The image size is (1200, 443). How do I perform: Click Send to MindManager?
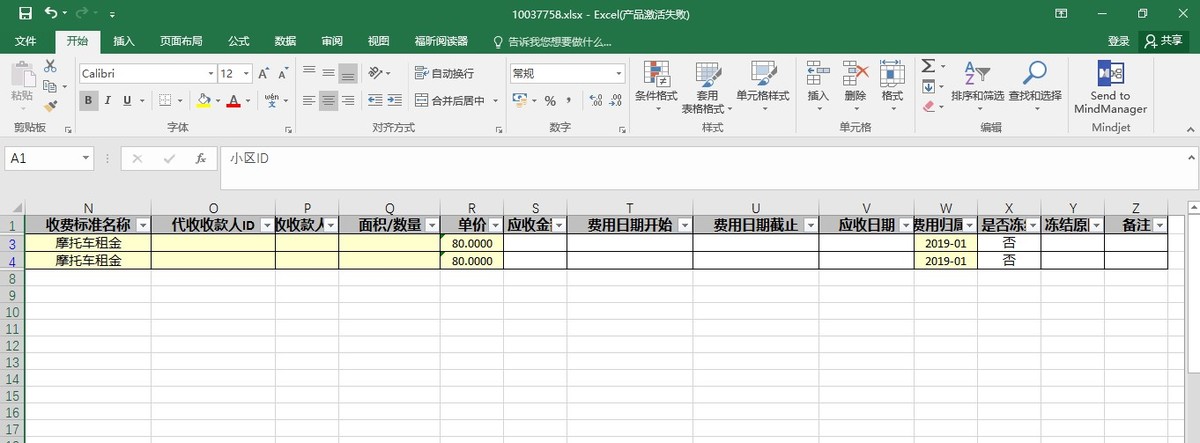(x=1110, y=88)
